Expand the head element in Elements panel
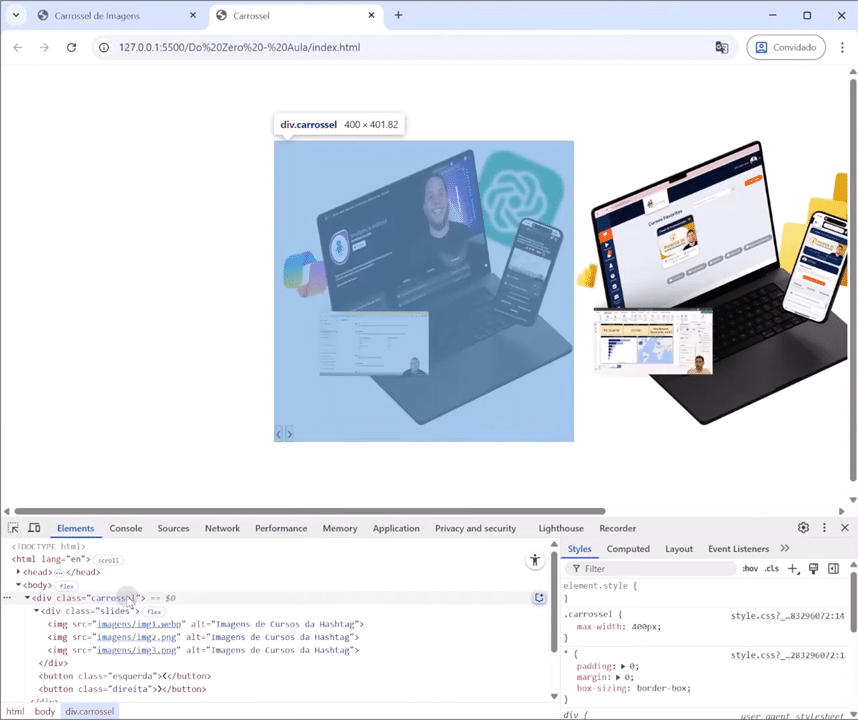The width and height of the screenshot is (858, 720). [18, 572]
